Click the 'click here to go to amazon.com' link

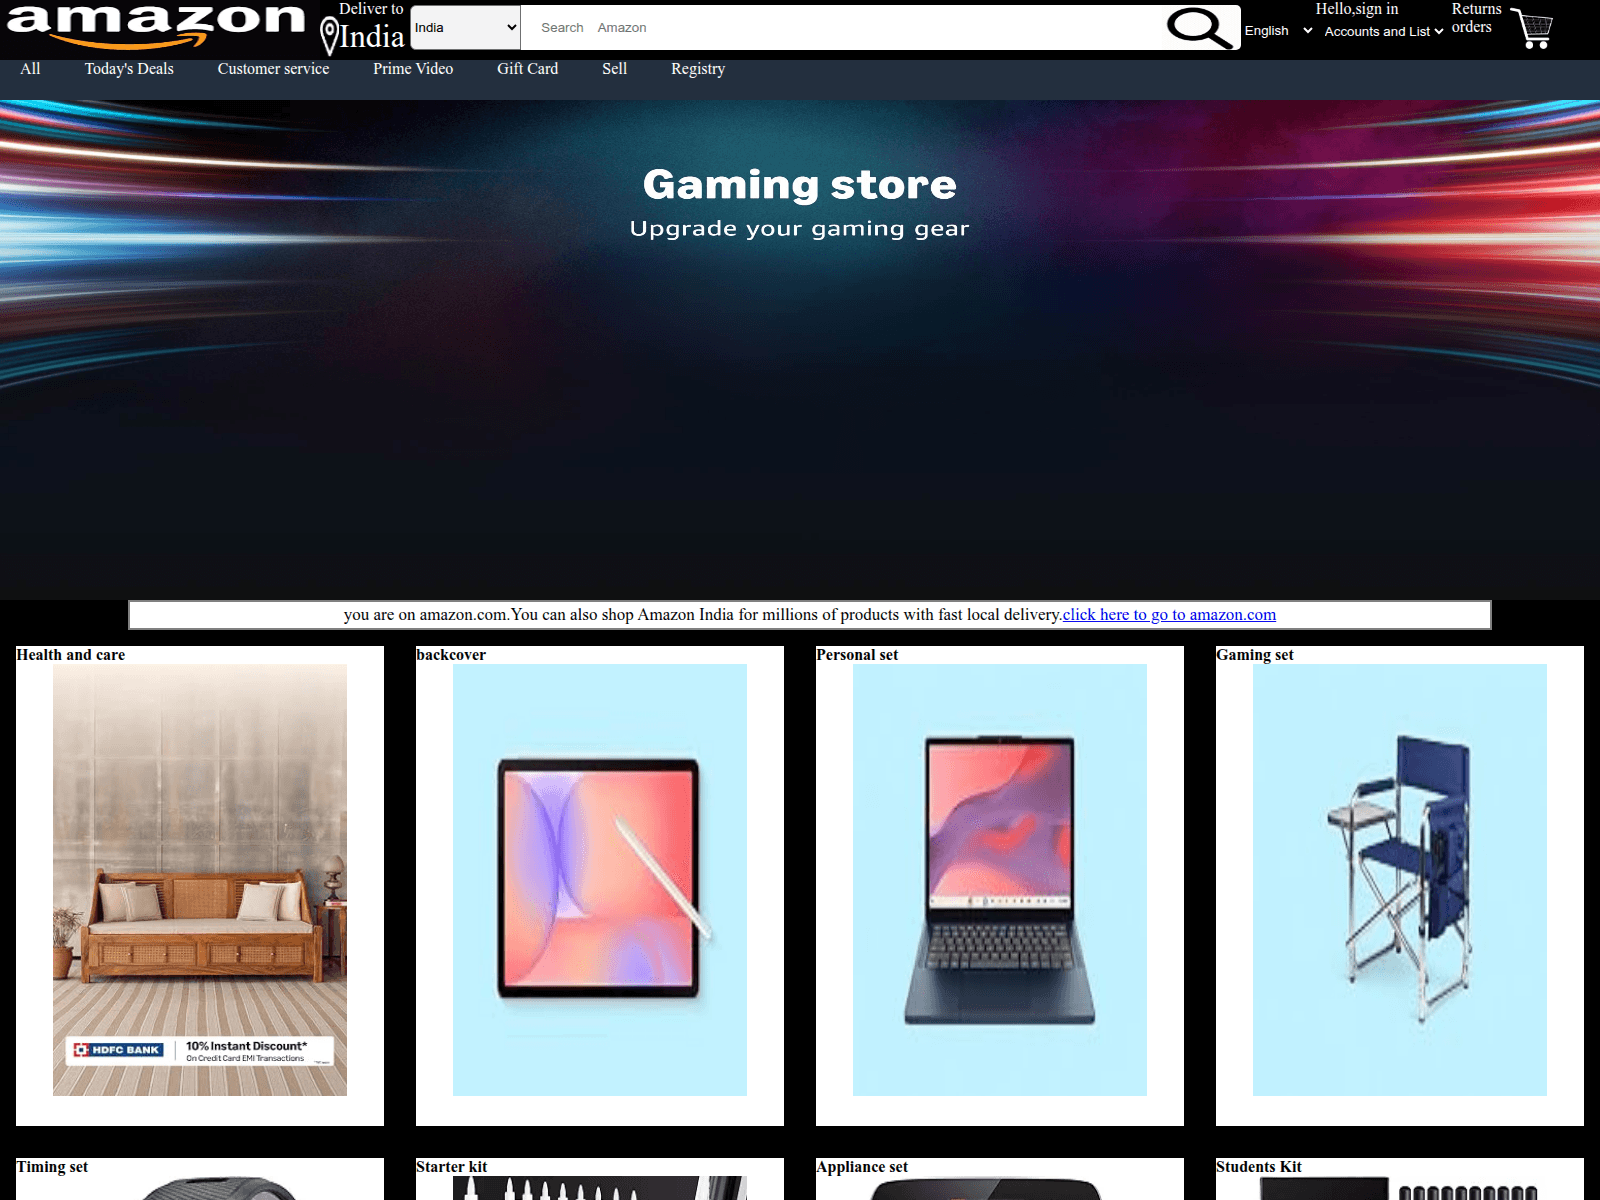[x=1169, y=615]
